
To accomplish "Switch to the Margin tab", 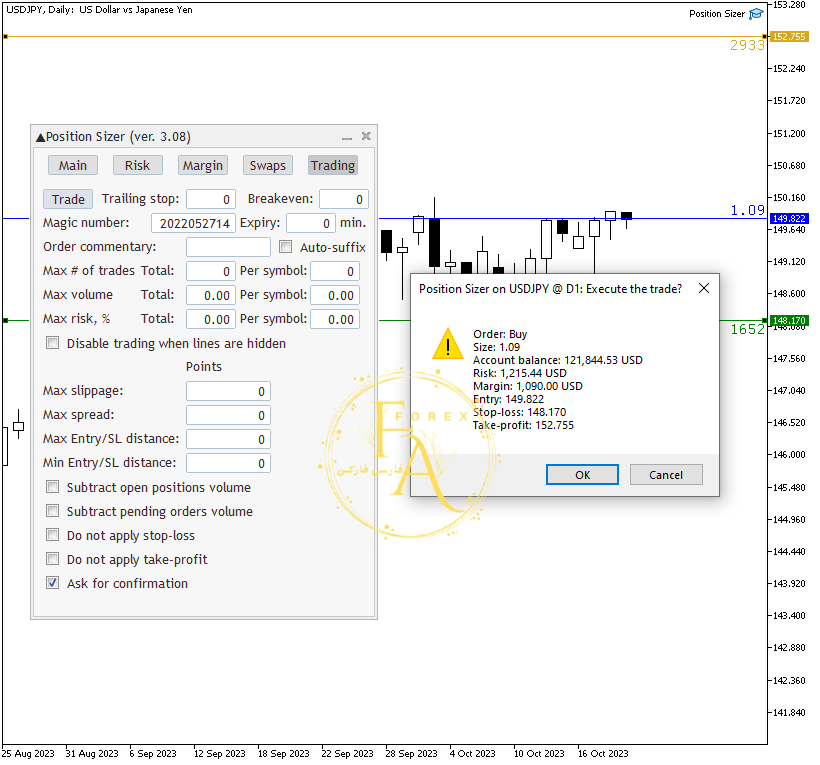I will click(x=202, y=166).
